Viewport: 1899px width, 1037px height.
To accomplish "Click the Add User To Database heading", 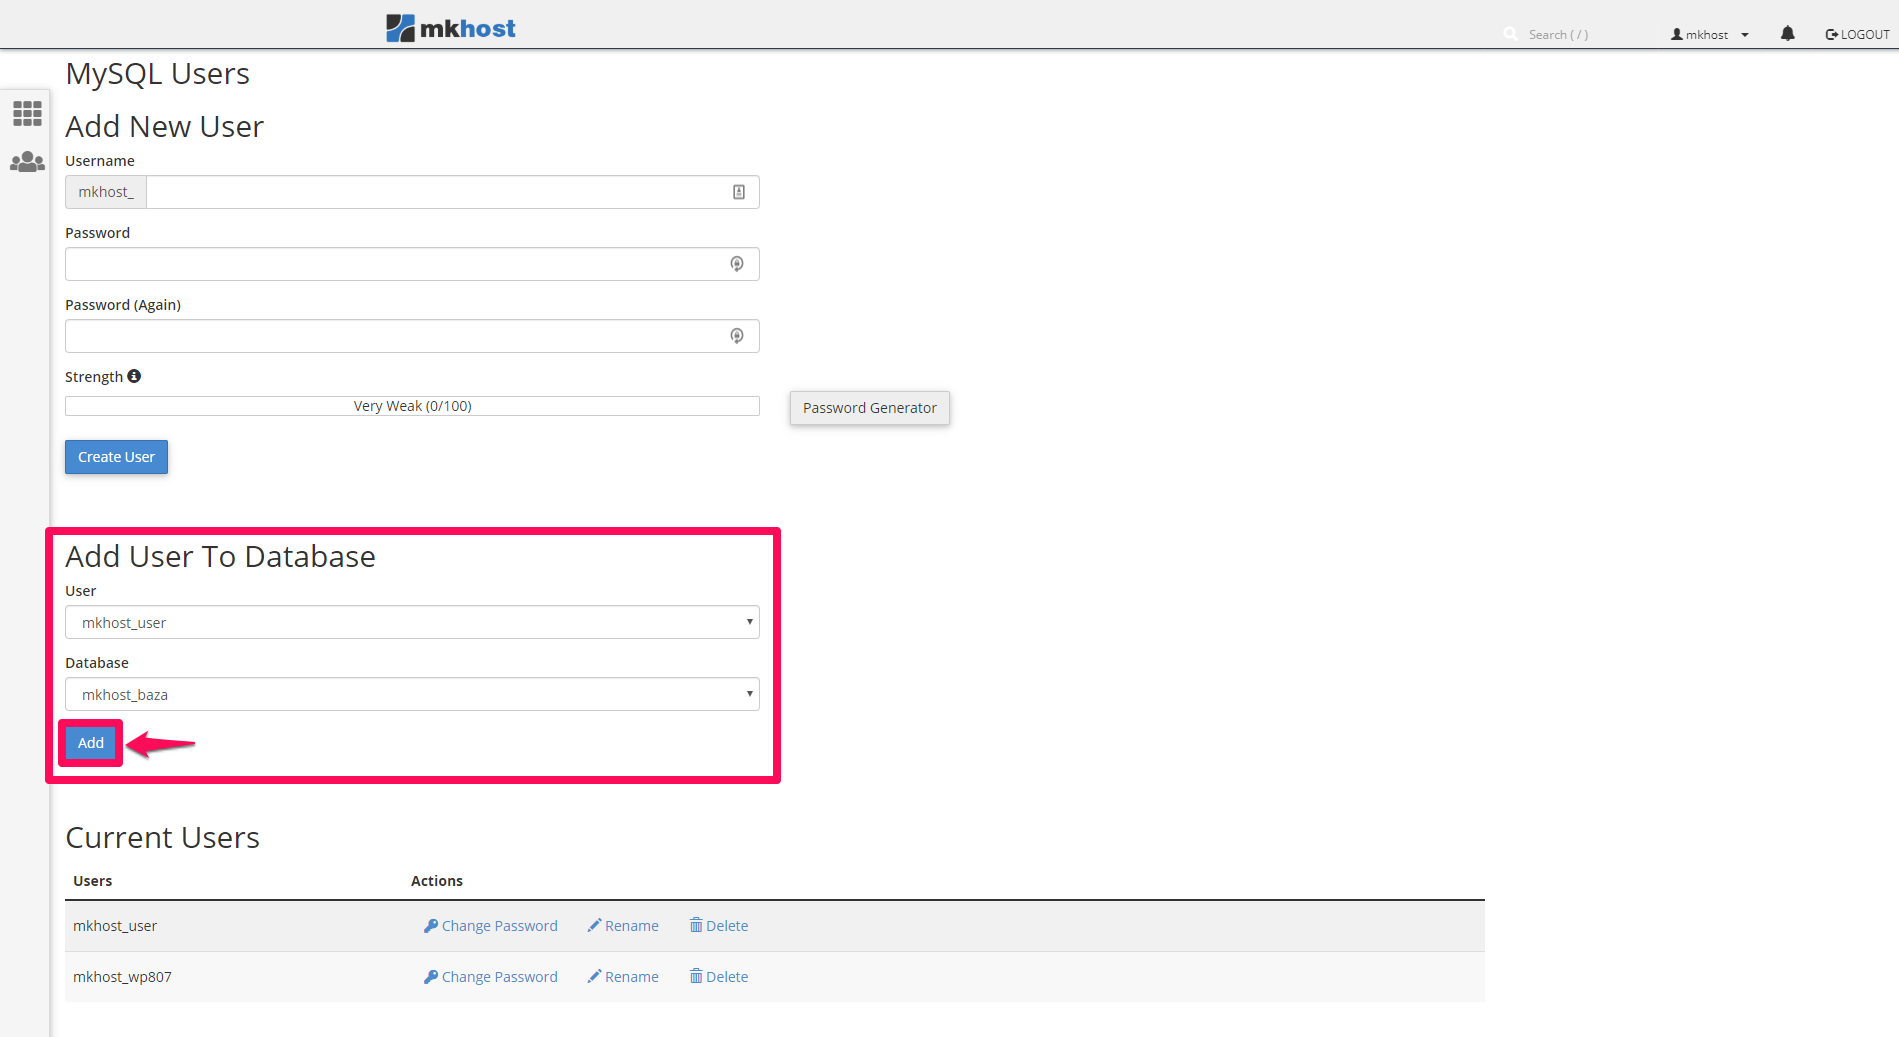I will point(220,556).
